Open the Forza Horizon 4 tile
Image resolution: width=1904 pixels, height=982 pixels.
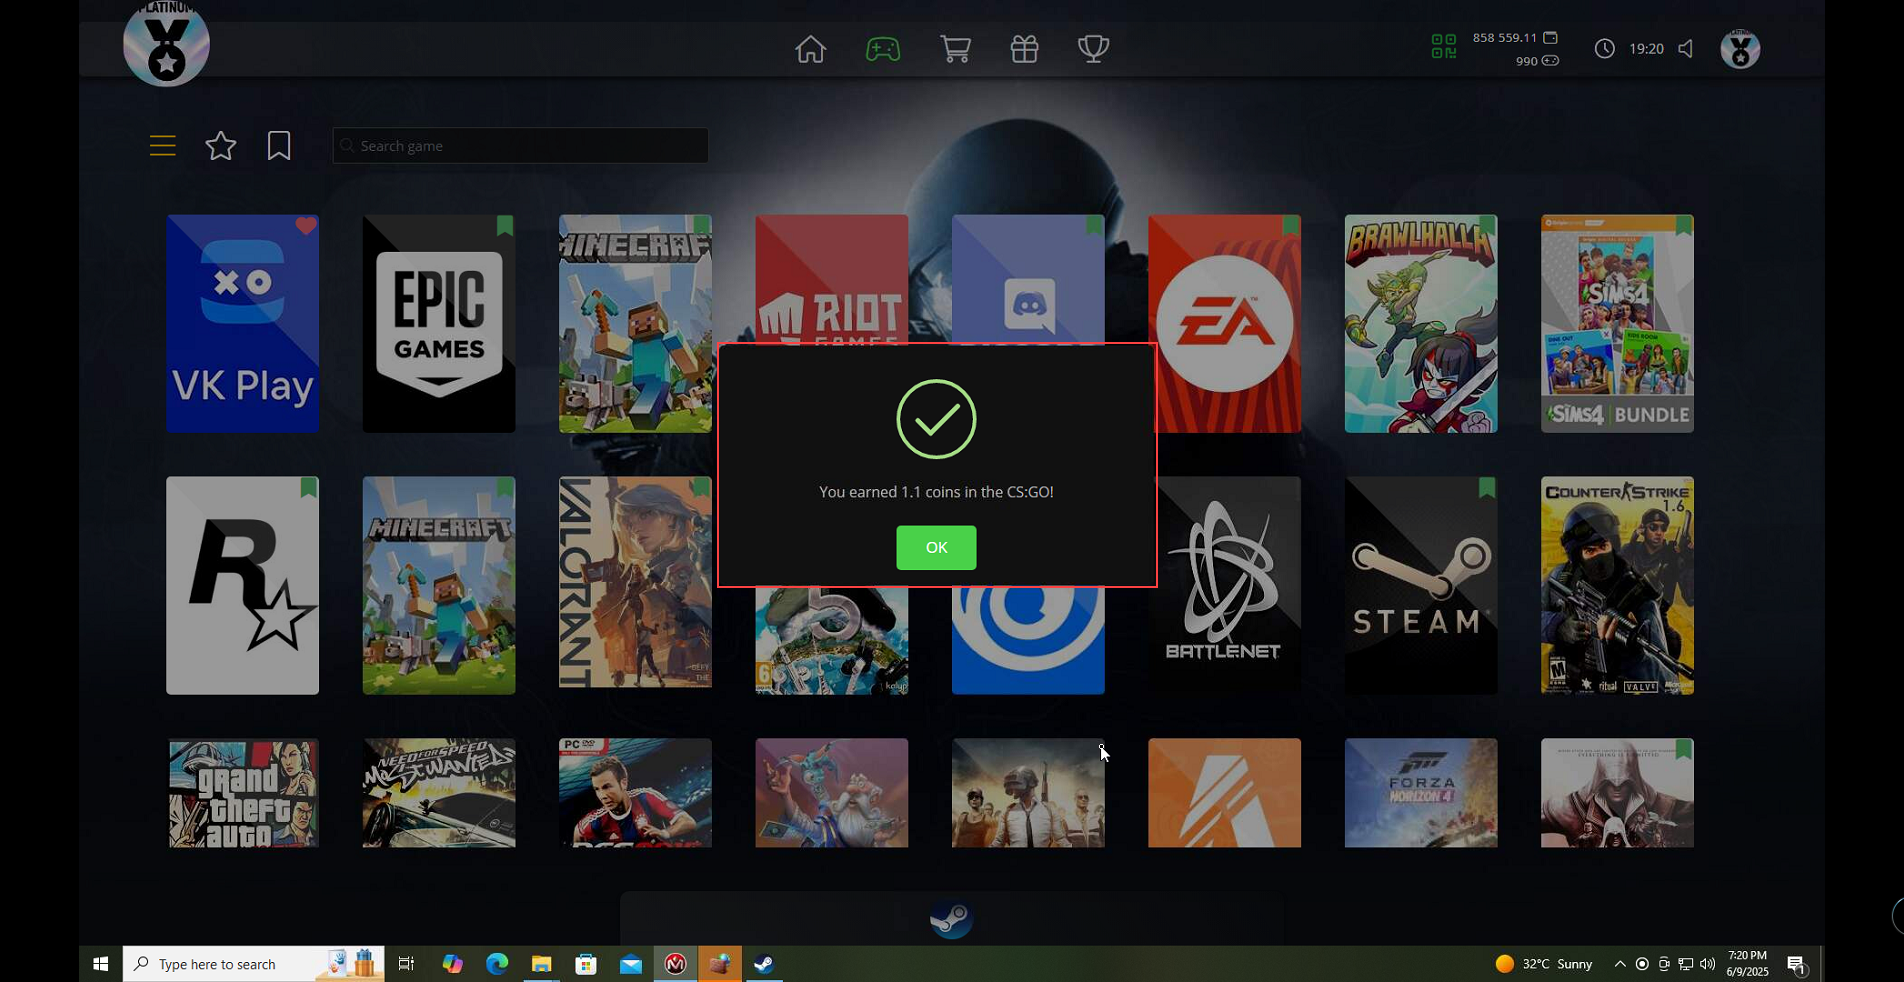[1420, 792]
